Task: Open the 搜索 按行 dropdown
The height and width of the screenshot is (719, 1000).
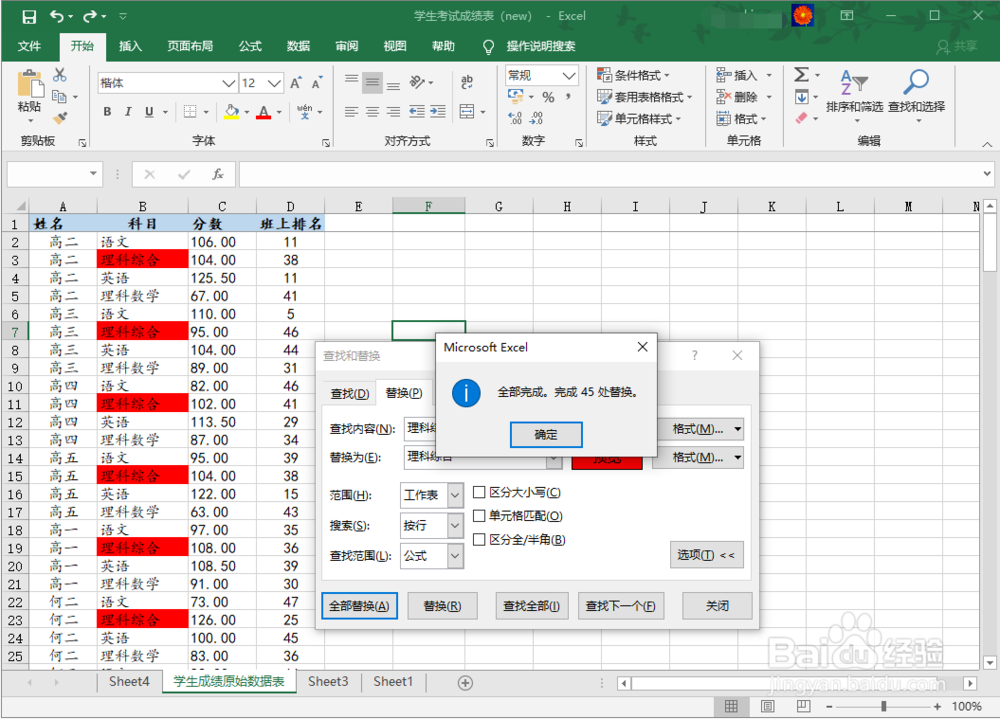Action: point(455,526)
